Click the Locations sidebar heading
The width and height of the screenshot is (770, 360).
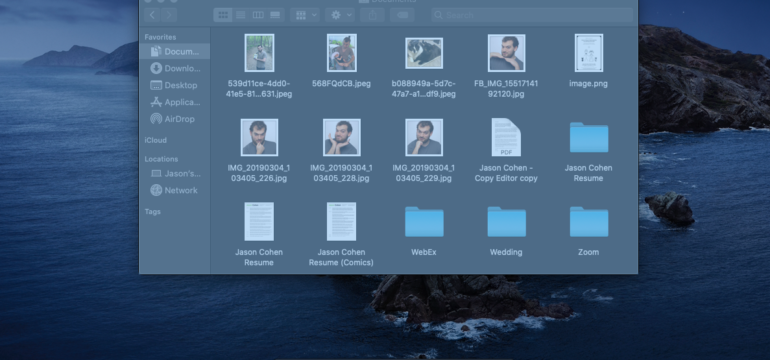click(x=161, y=159)
